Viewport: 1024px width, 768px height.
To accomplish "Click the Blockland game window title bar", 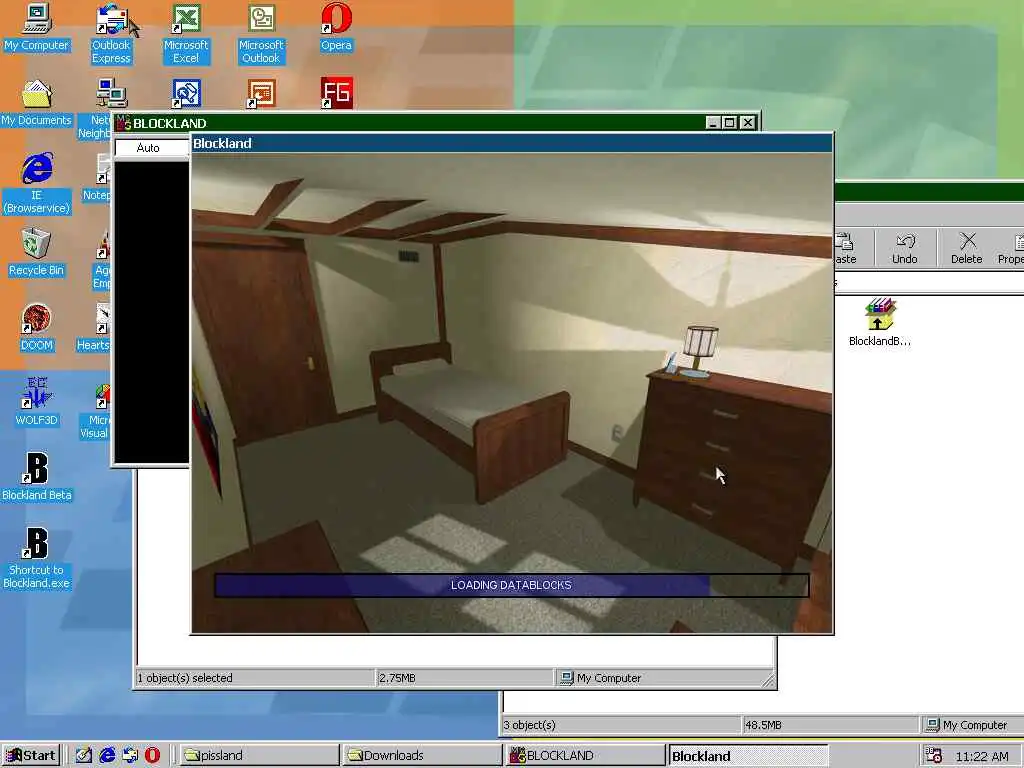I will click(x=512, y=143).
